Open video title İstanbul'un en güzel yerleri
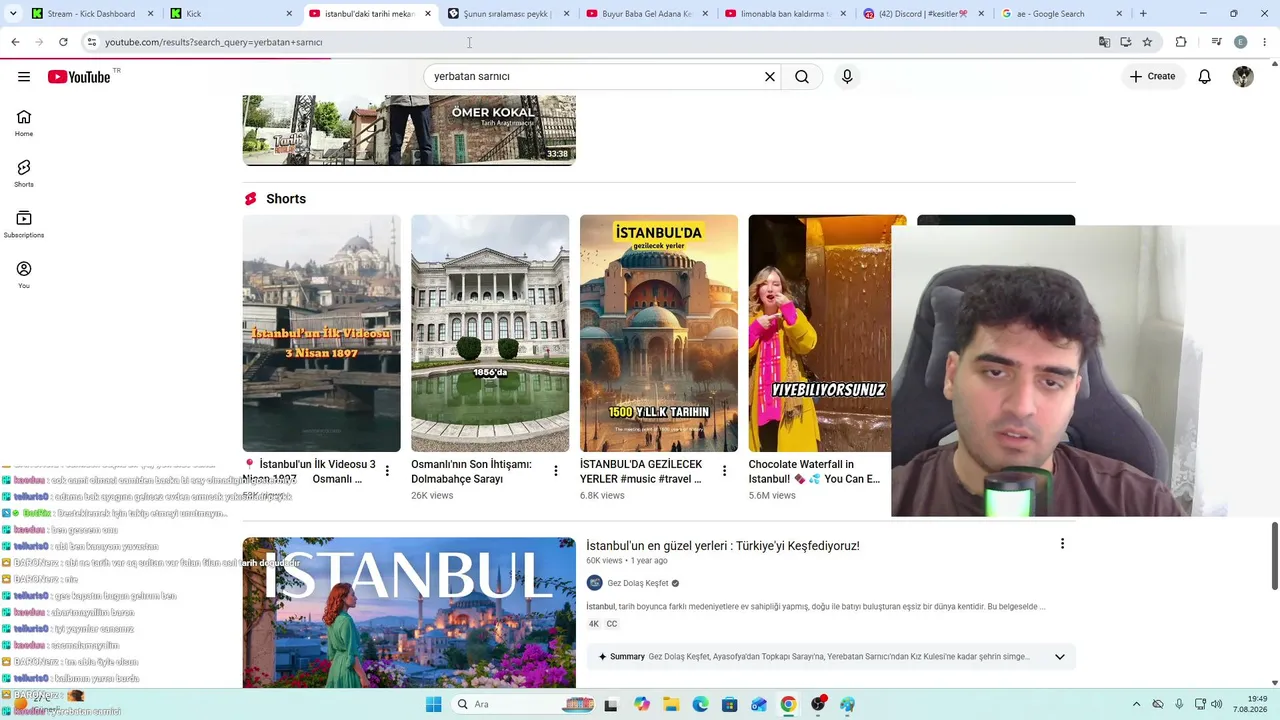 pos(723,546)
